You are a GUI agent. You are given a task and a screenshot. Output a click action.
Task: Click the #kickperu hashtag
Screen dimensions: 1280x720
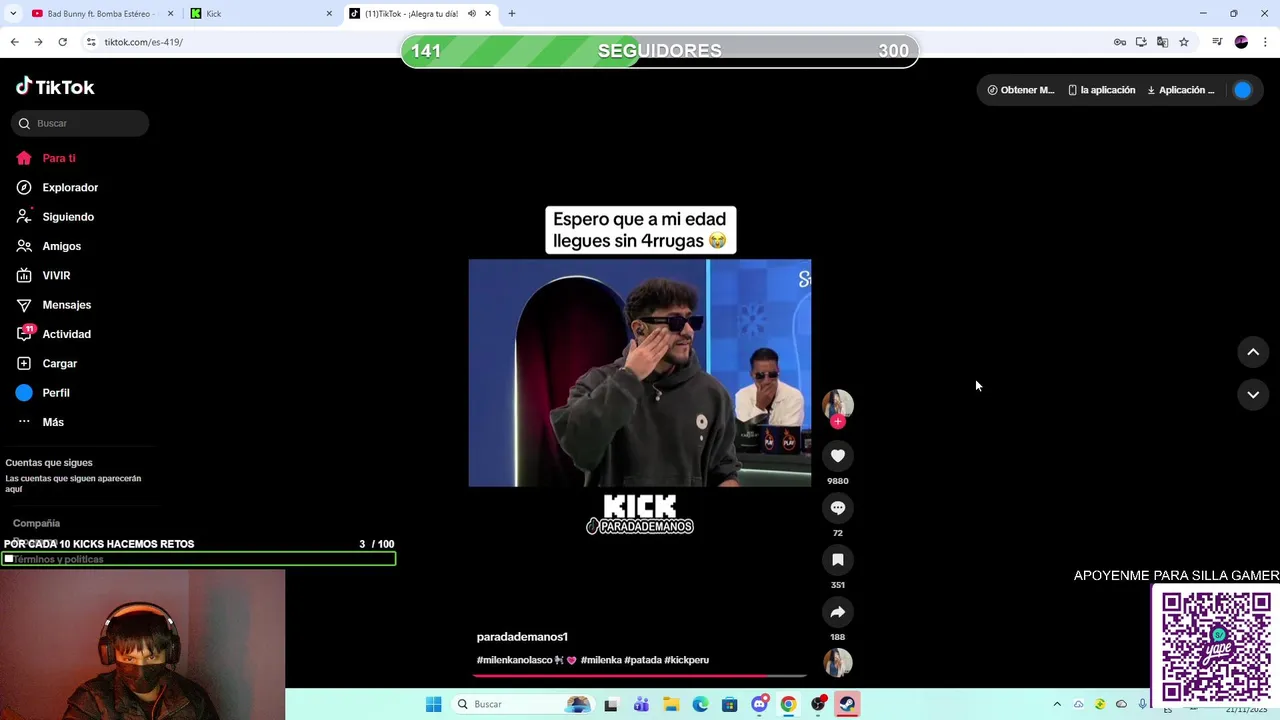click(x=686, y=660)
